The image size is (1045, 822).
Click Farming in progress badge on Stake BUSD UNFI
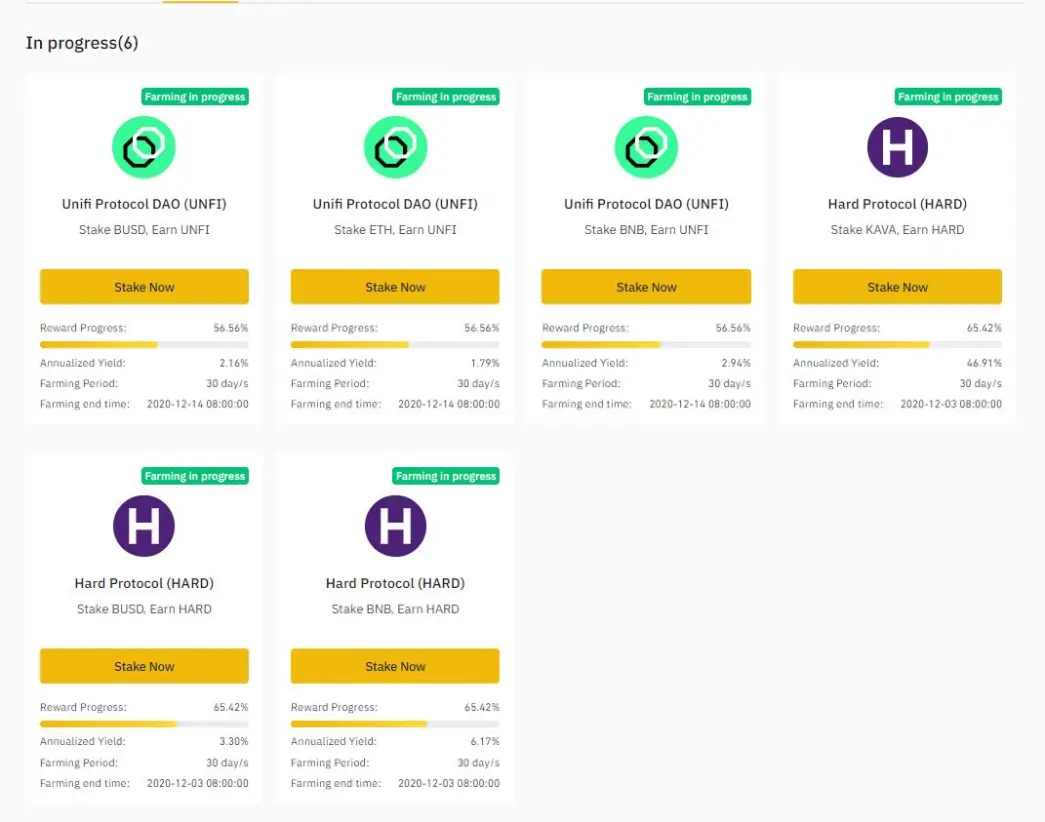[195, 97]
